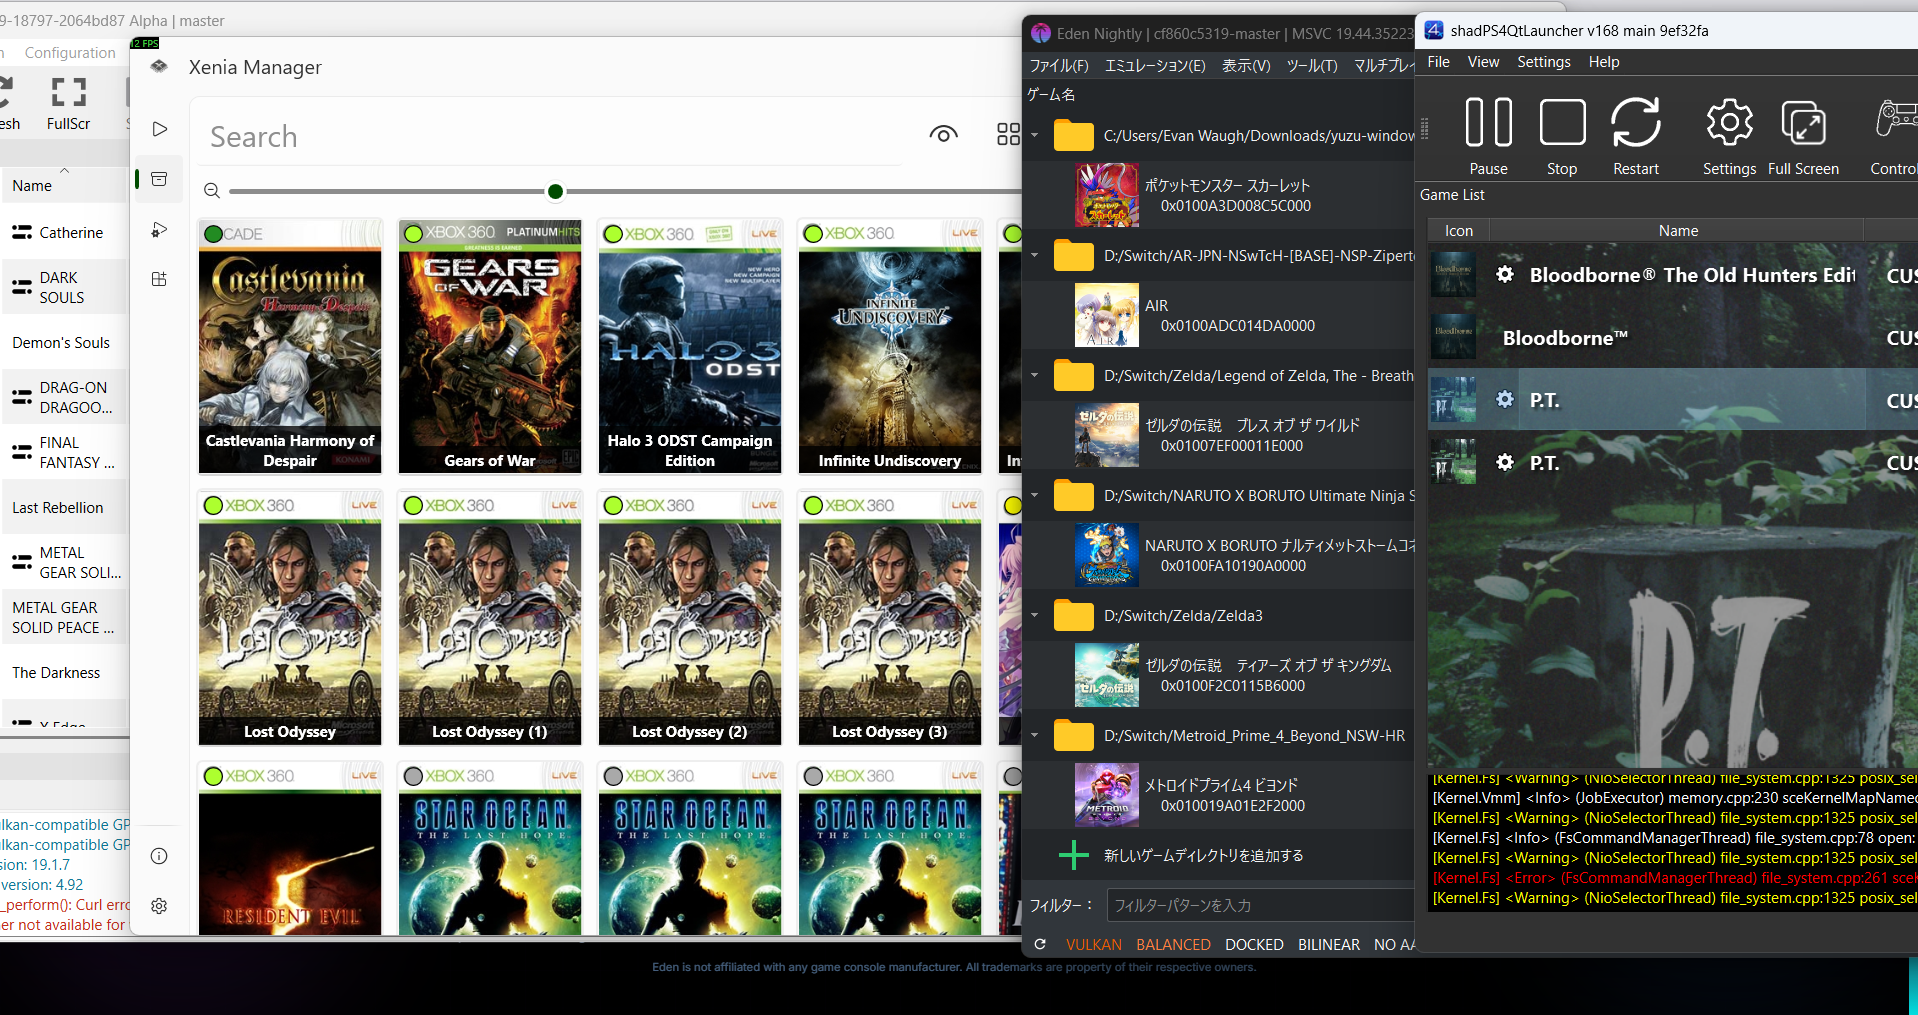Toggle DOCKED mode in Eden status bar
Screen dimensions: 1918x1015
click(1254, 945)
